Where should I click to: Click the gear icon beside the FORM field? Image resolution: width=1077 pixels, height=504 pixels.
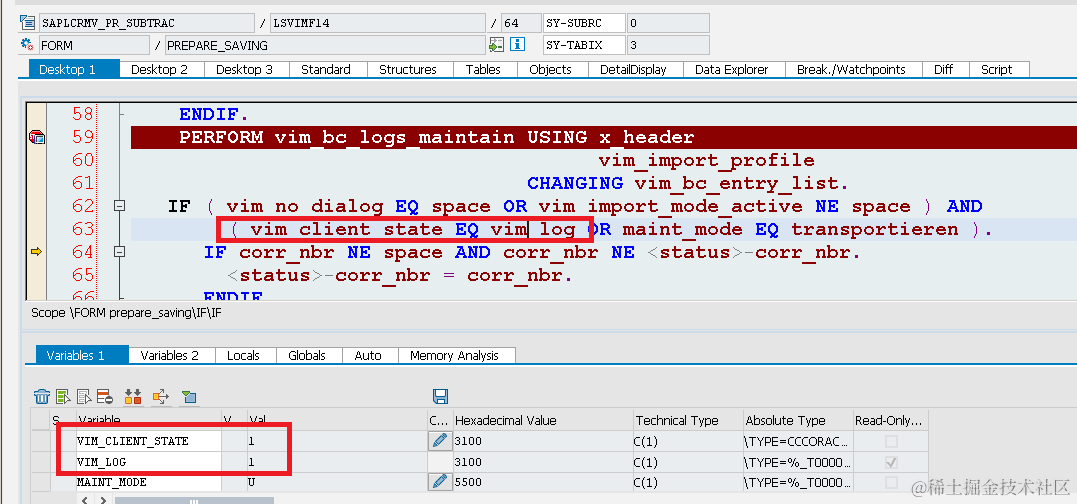[x=27, y=45]
